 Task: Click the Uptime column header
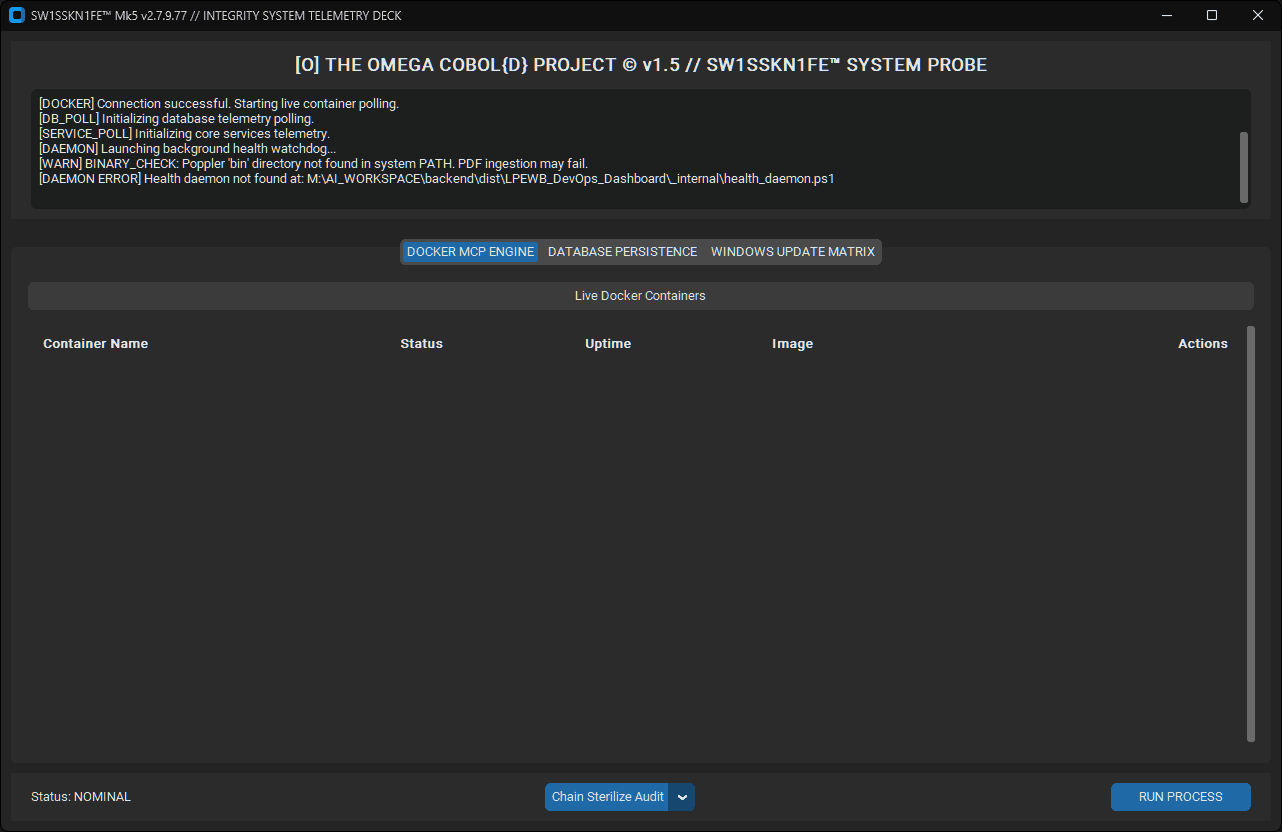point(608,343)
